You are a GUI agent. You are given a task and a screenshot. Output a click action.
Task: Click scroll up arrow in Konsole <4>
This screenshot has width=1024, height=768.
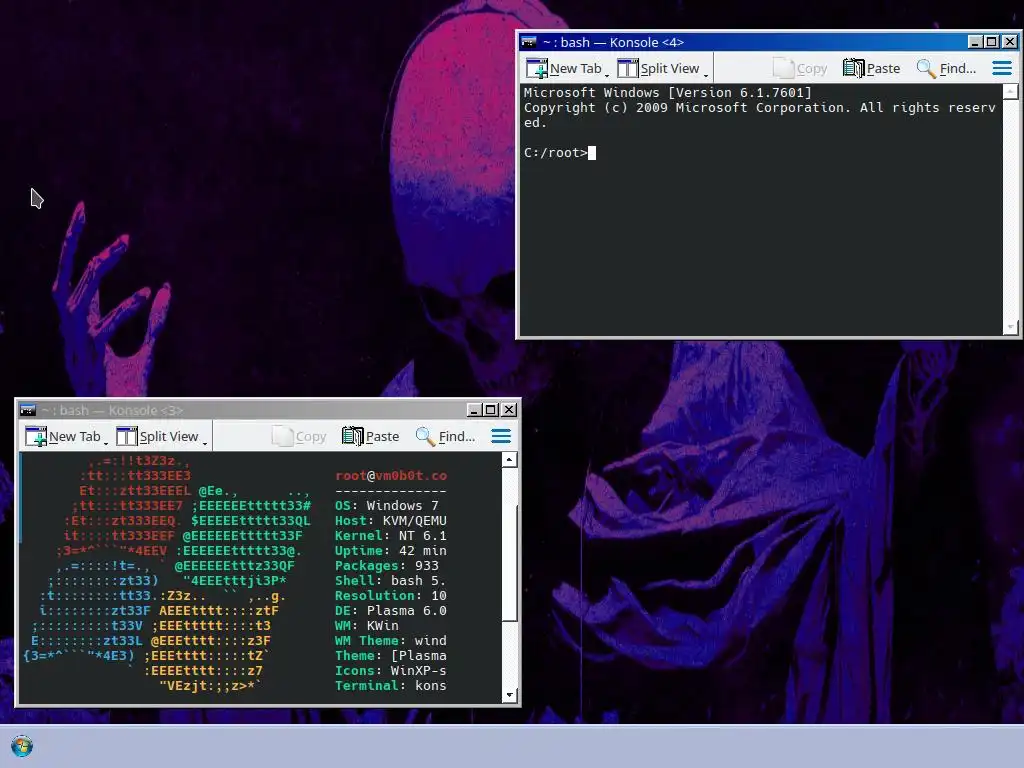tap(1010, 91)
